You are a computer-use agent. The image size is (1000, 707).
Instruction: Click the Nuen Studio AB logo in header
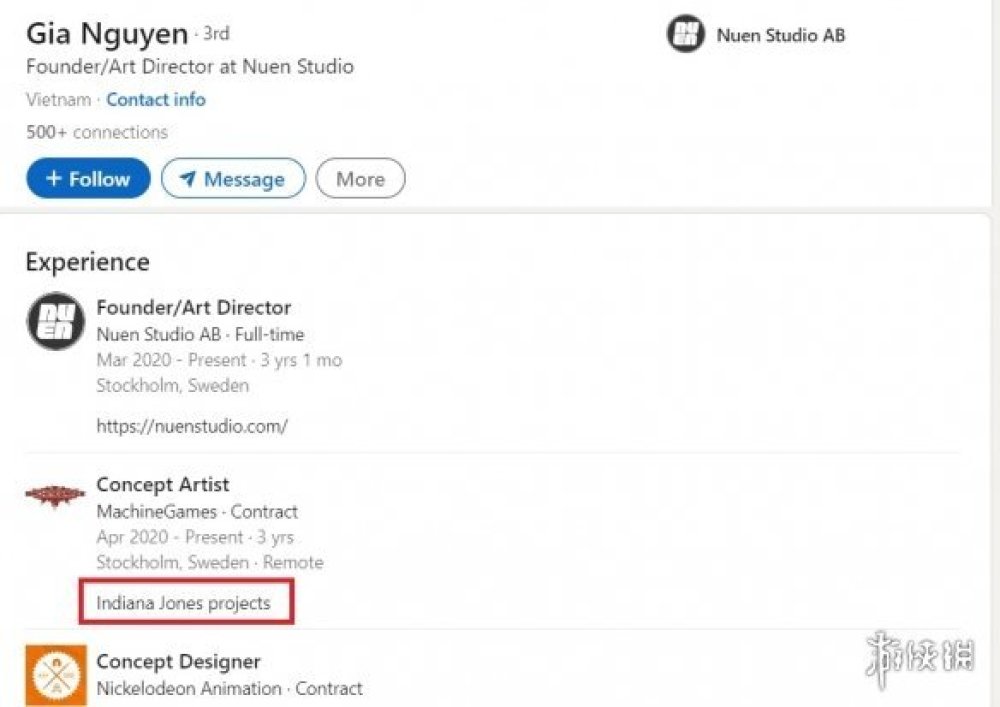pos(686,35)
